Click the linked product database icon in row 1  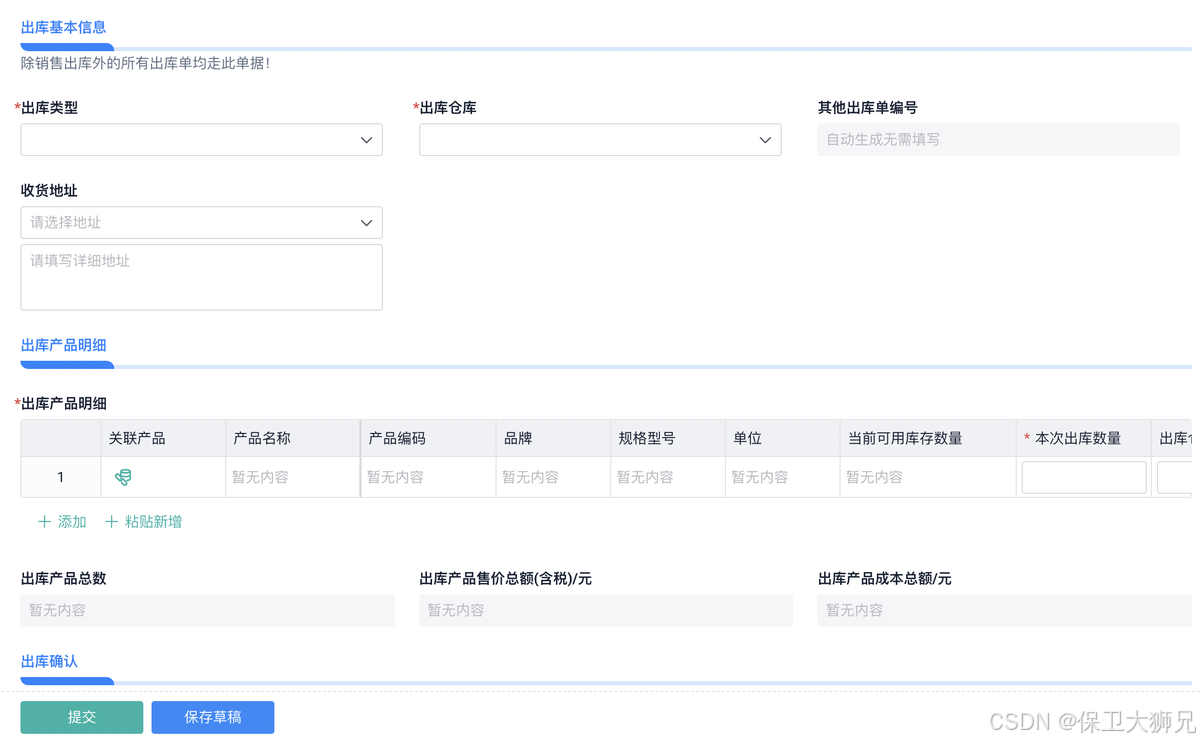coord(123,478)
